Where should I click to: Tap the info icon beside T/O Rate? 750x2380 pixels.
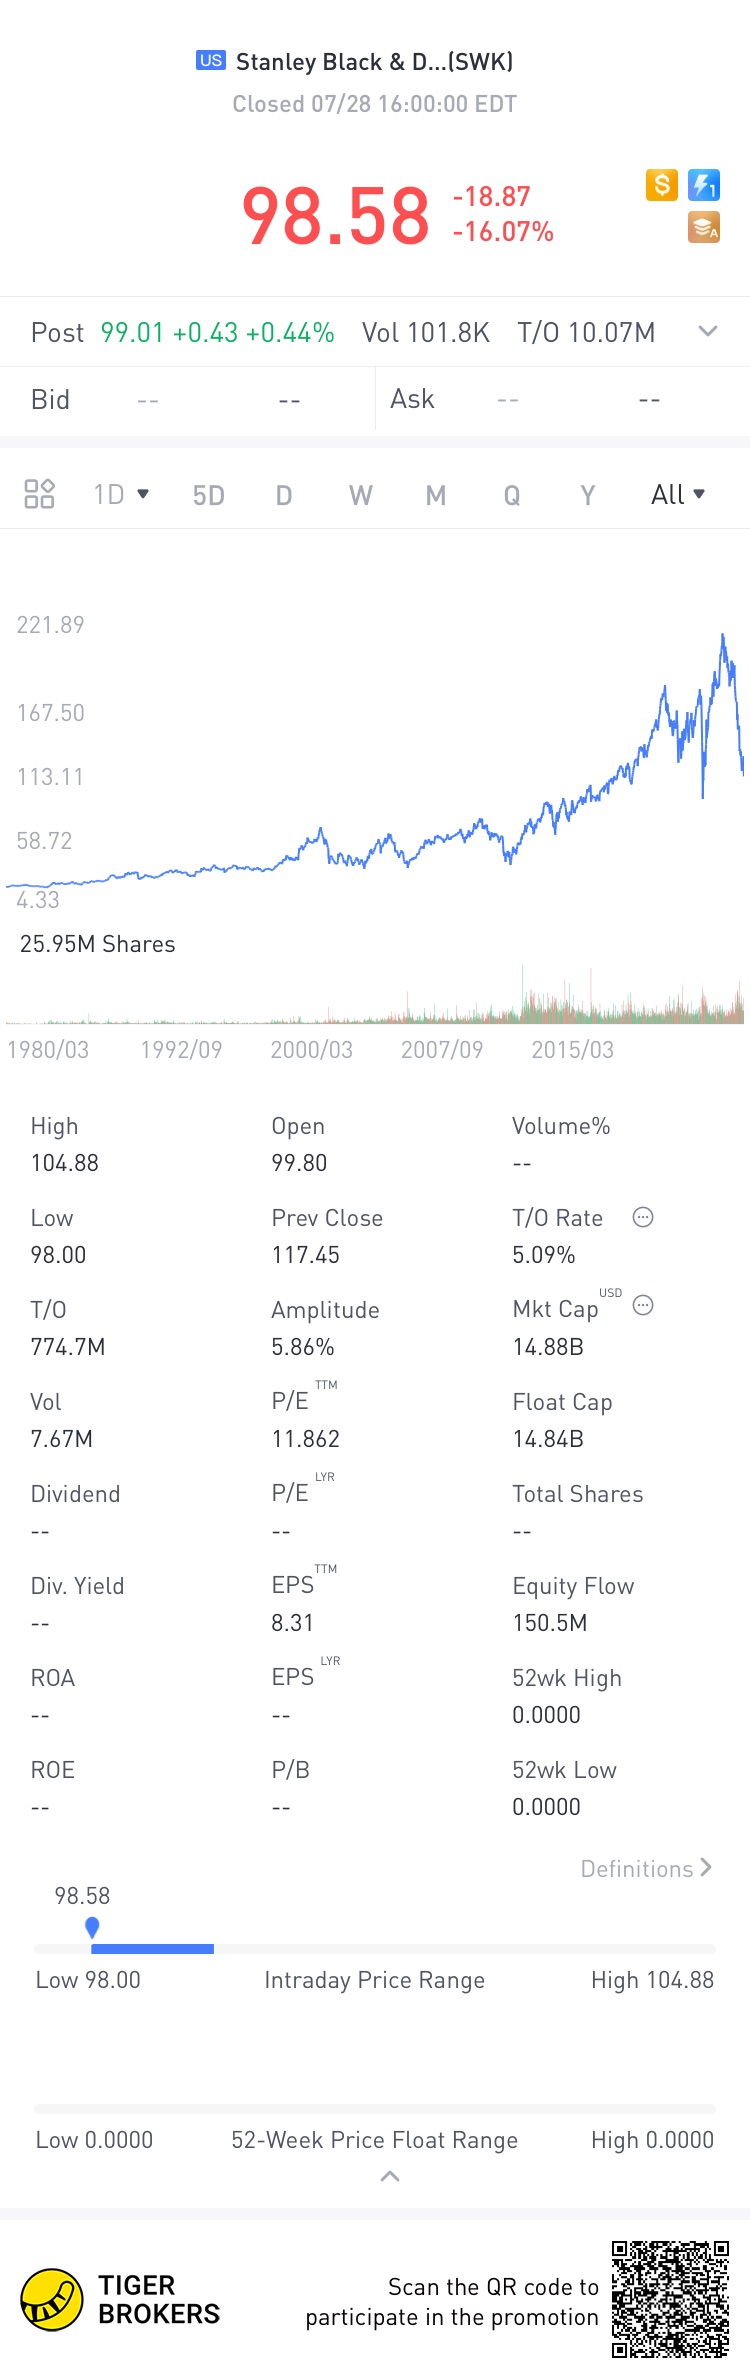[x=643, y=1217]
